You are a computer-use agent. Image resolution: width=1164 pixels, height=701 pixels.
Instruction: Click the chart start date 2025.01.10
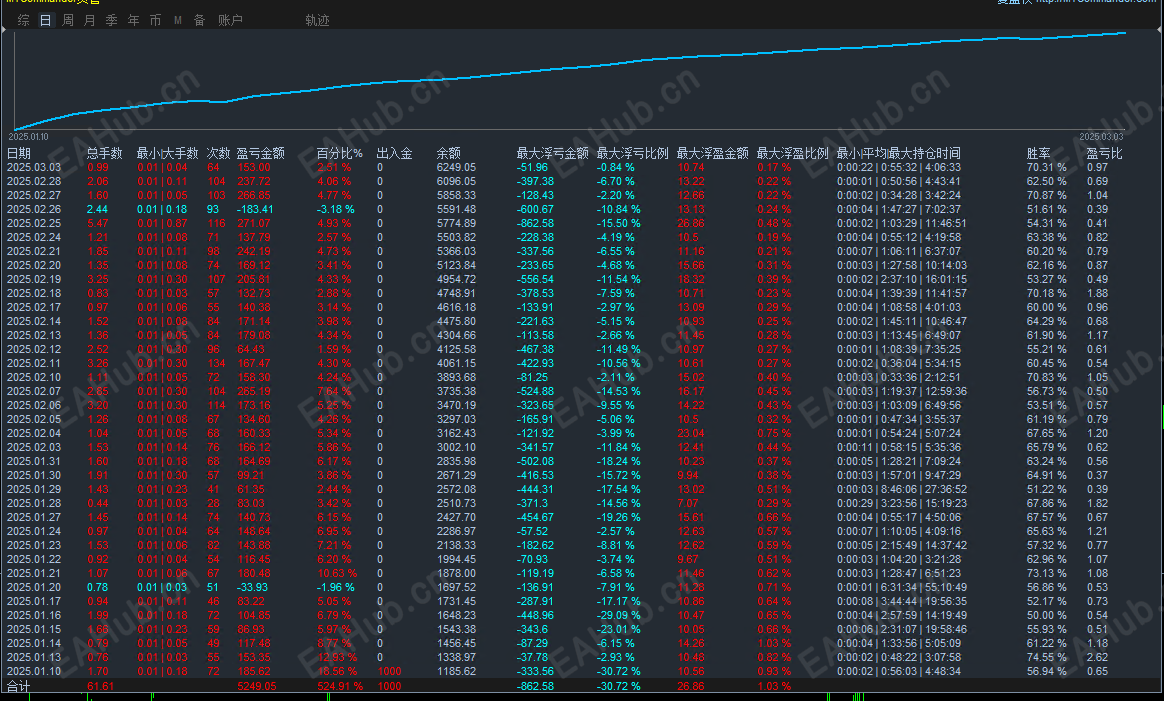tap(28, 137)
